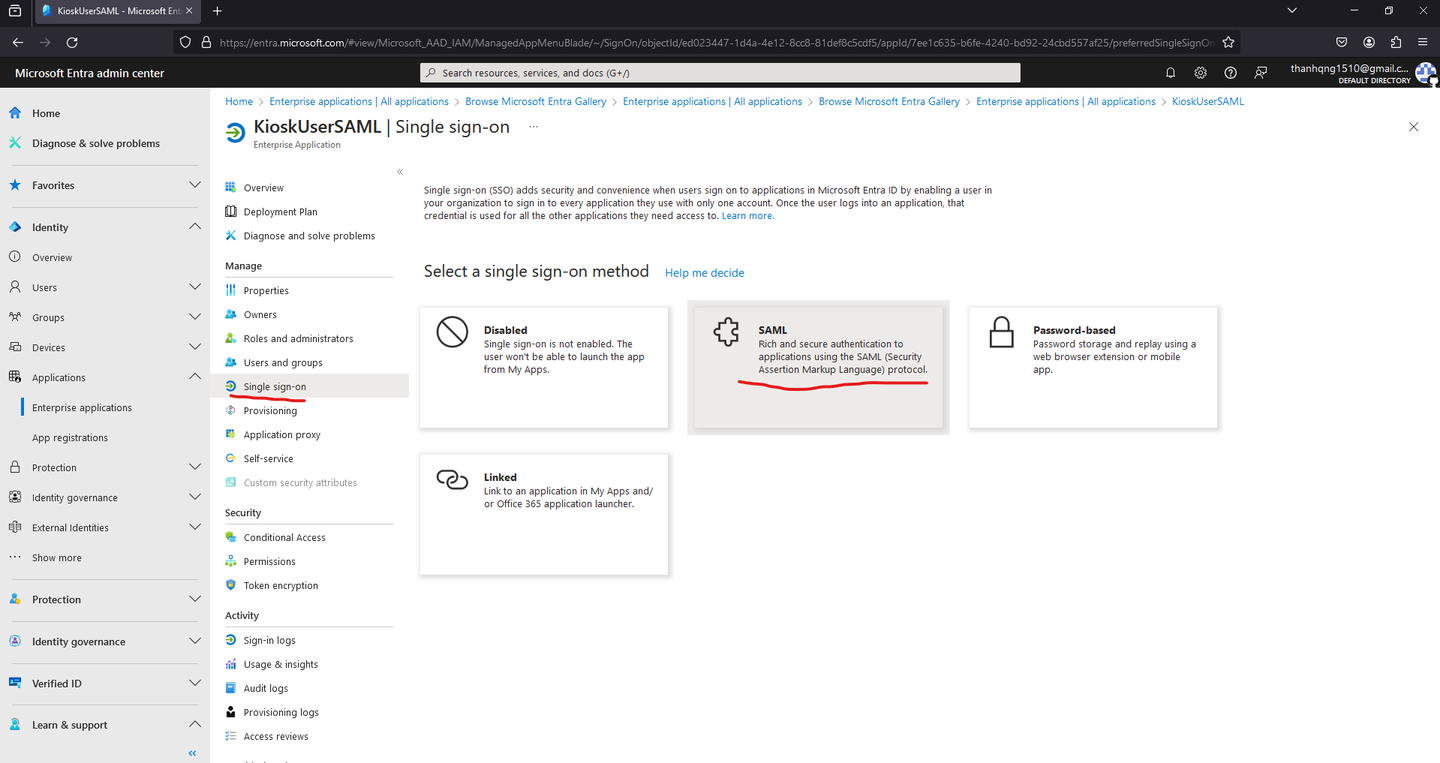Choose the Linked sign-on method card
This screenshot has height=763, width=1440.
(544, 515)
